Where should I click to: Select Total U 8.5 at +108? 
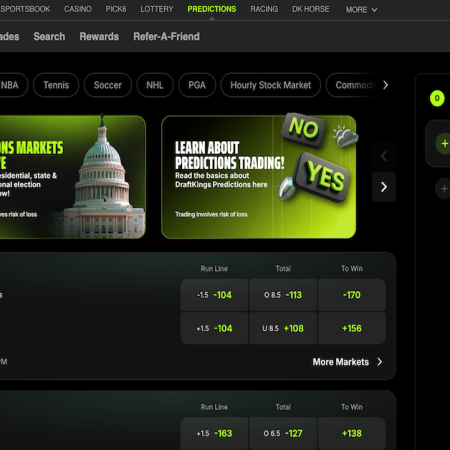283,328
